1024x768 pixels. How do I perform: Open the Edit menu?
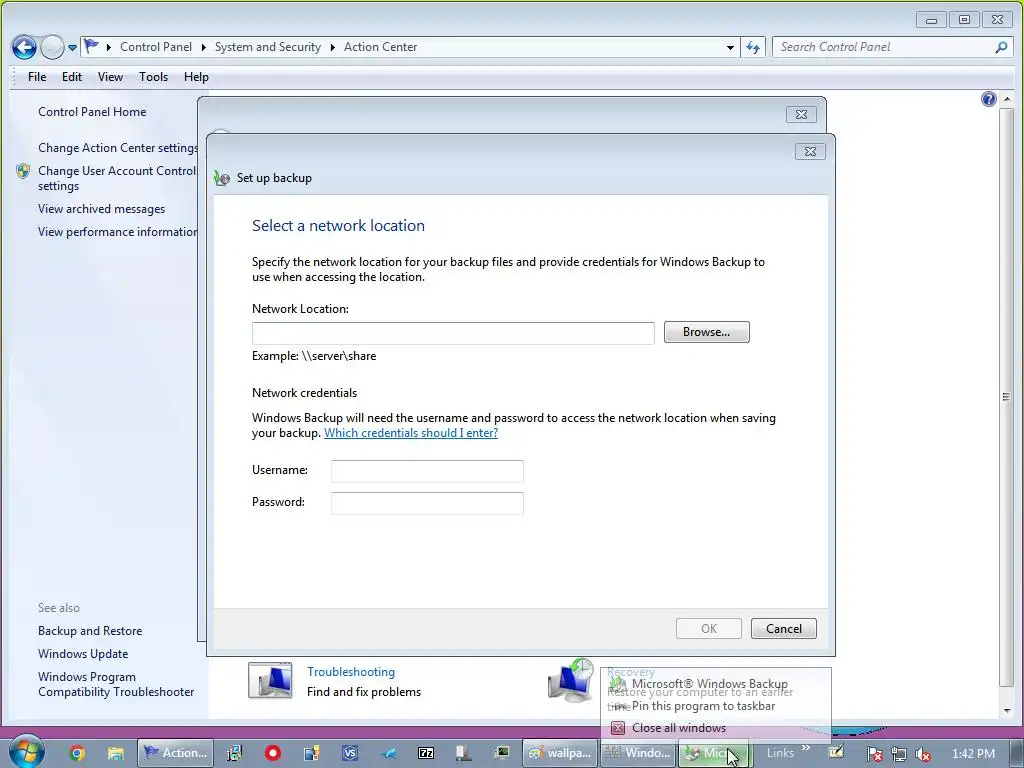pos(72,77)
